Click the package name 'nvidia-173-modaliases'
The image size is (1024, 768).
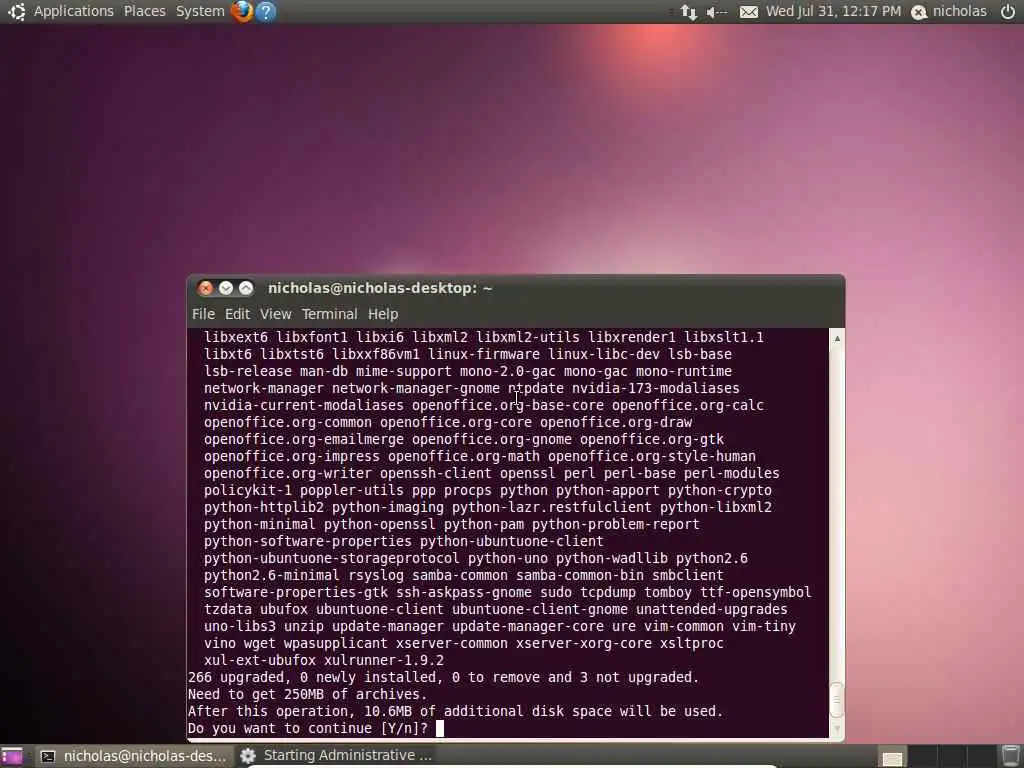click(x=656, y=388)
